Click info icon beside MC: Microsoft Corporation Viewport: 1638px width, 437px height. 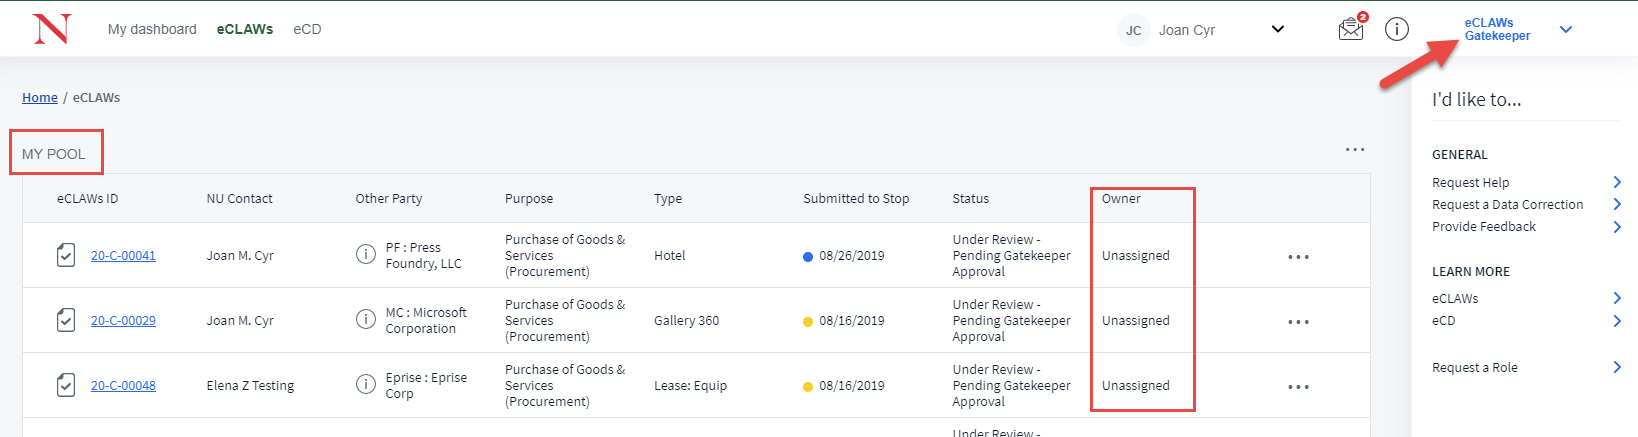(x=366, y=320)
